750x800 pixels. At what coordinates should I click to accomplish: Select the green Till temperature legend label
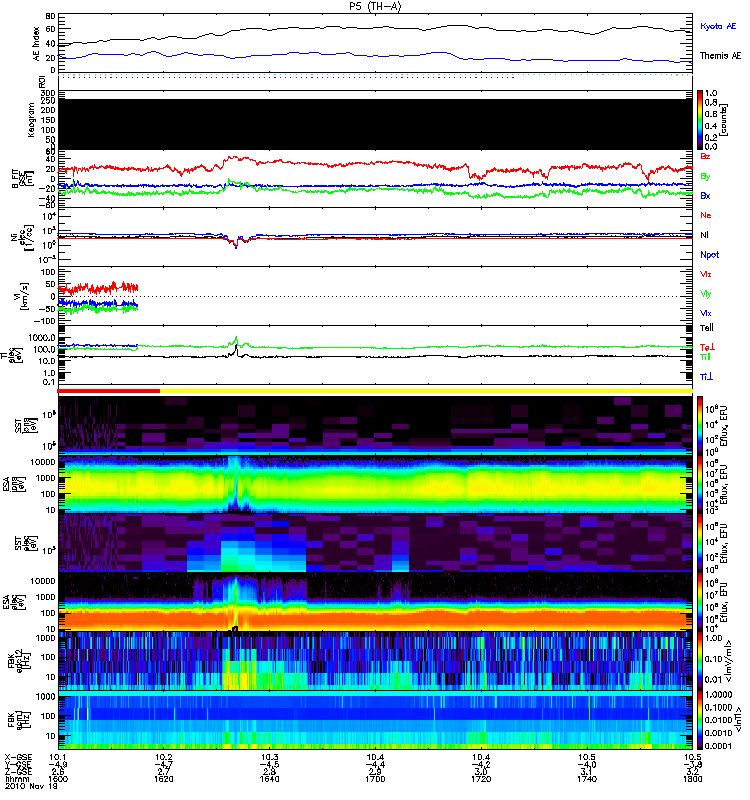coord(705,357)
